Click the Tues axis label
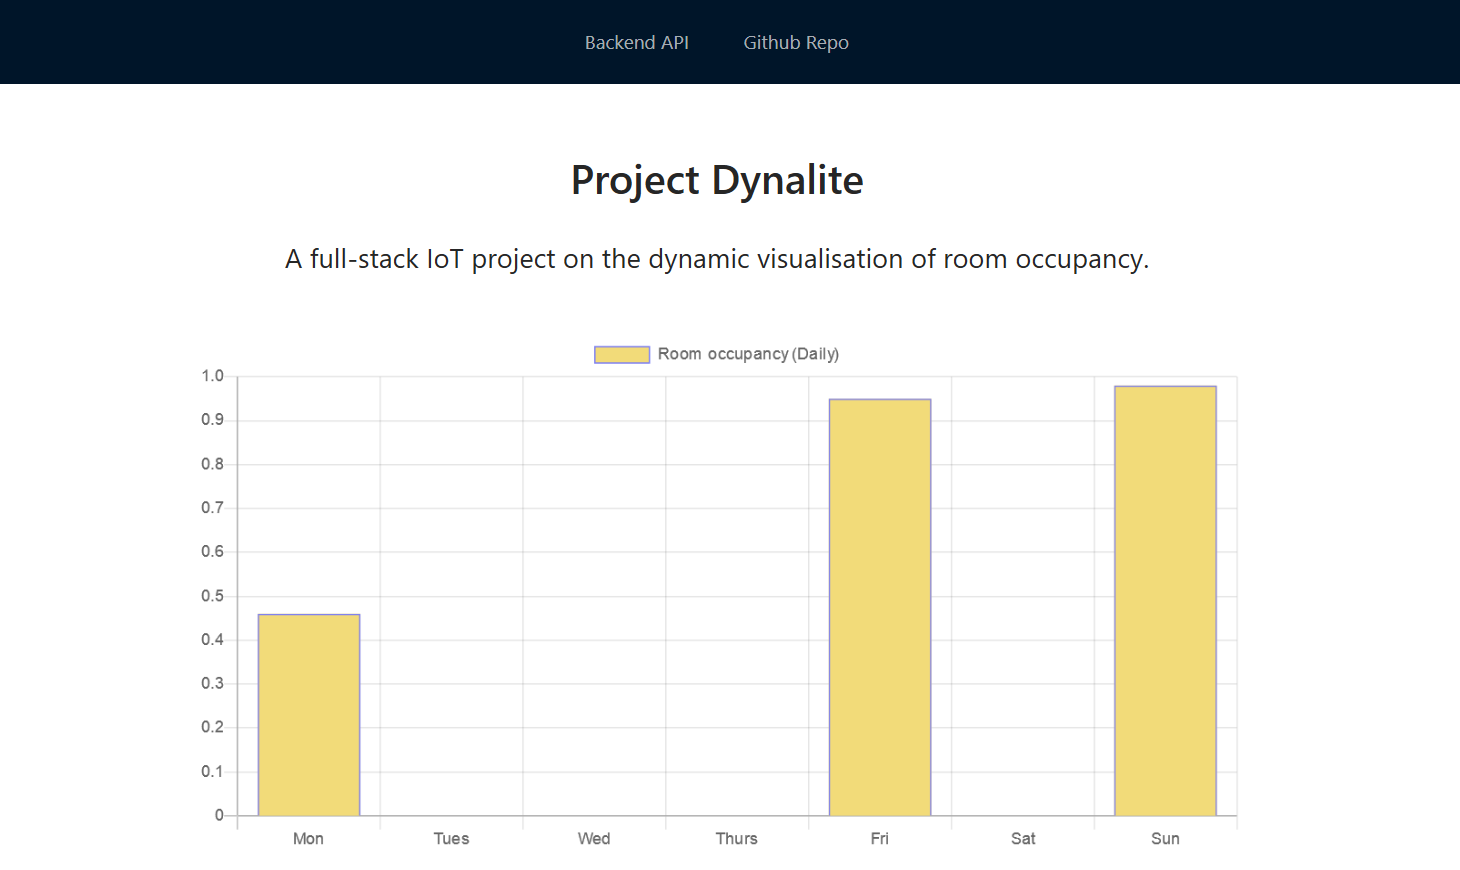This screenshot has width=1460, height=870. (x=450, y=838)
